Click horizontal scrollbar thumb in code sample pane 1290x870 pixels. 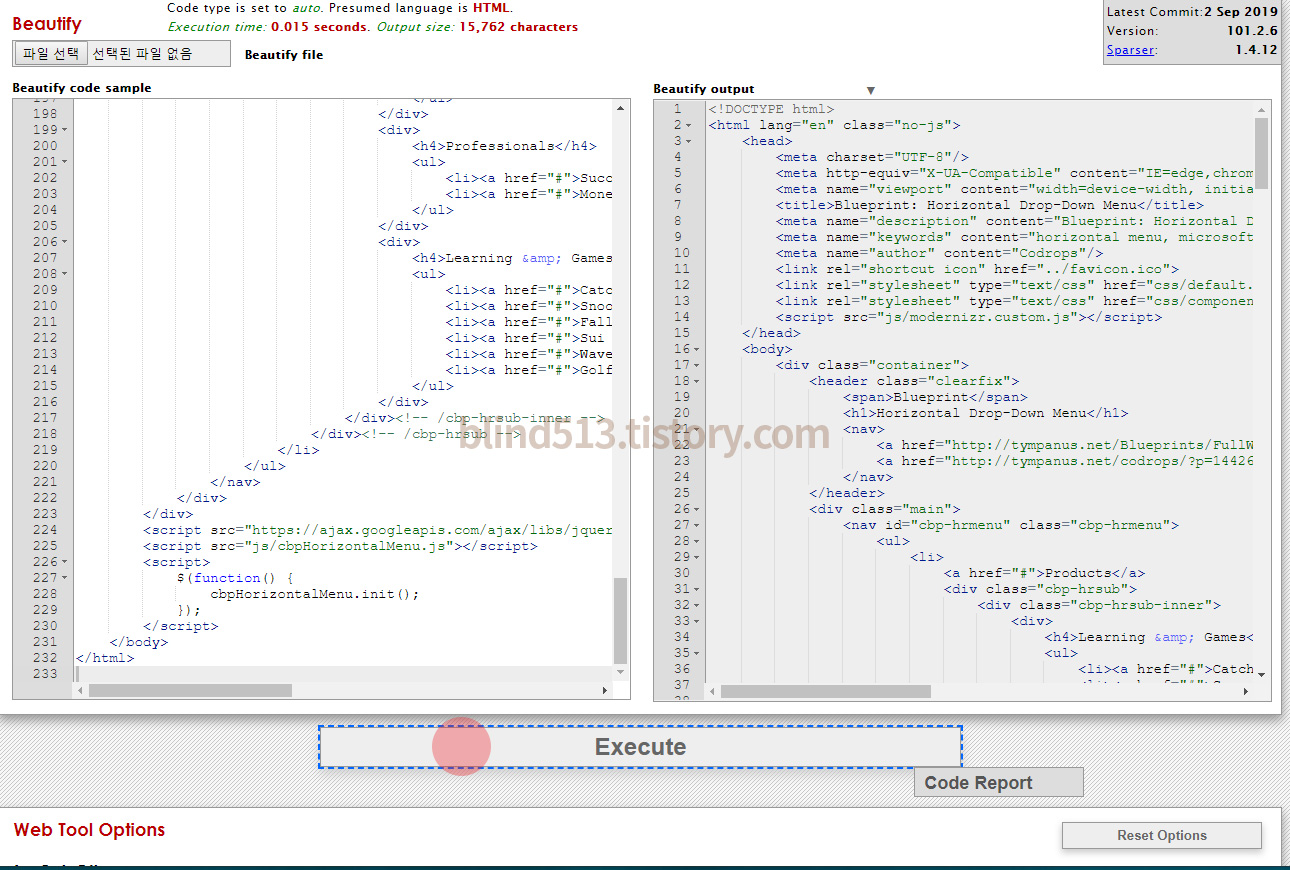[x=190, y=690]
